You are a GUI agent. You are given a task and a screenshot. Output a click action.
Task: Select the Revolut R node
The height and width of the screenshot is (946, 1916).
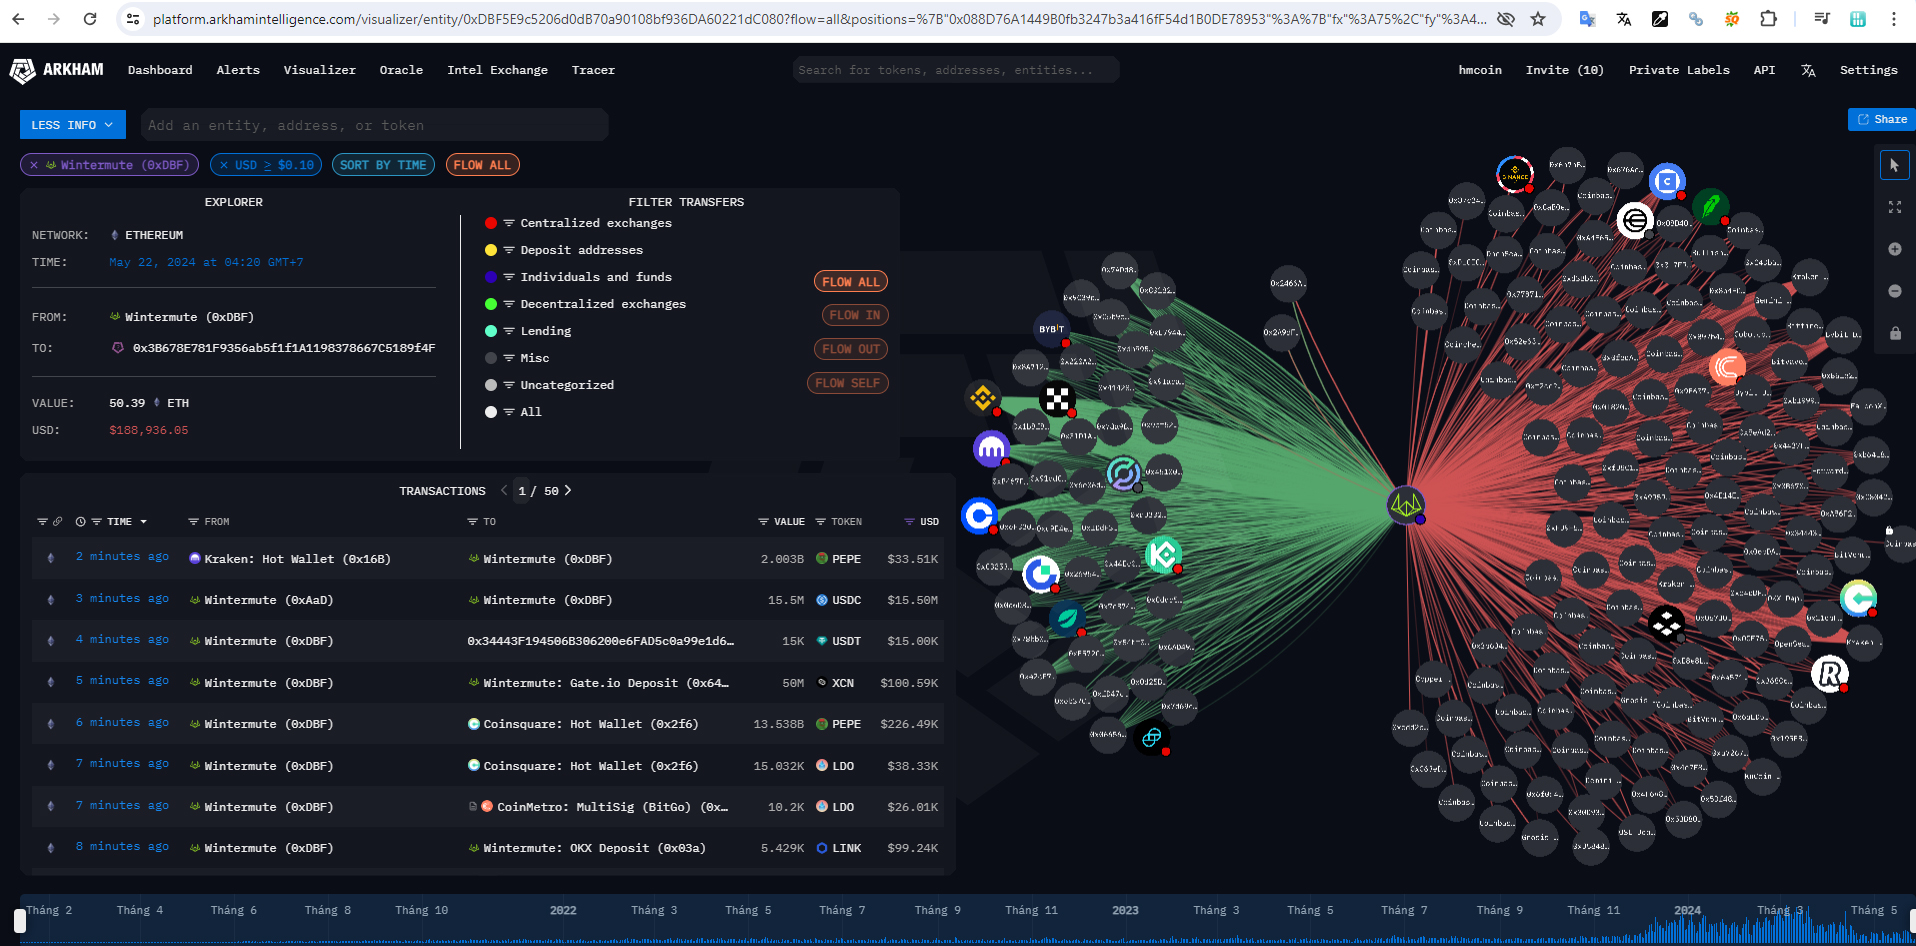(x=1829, y=674)
